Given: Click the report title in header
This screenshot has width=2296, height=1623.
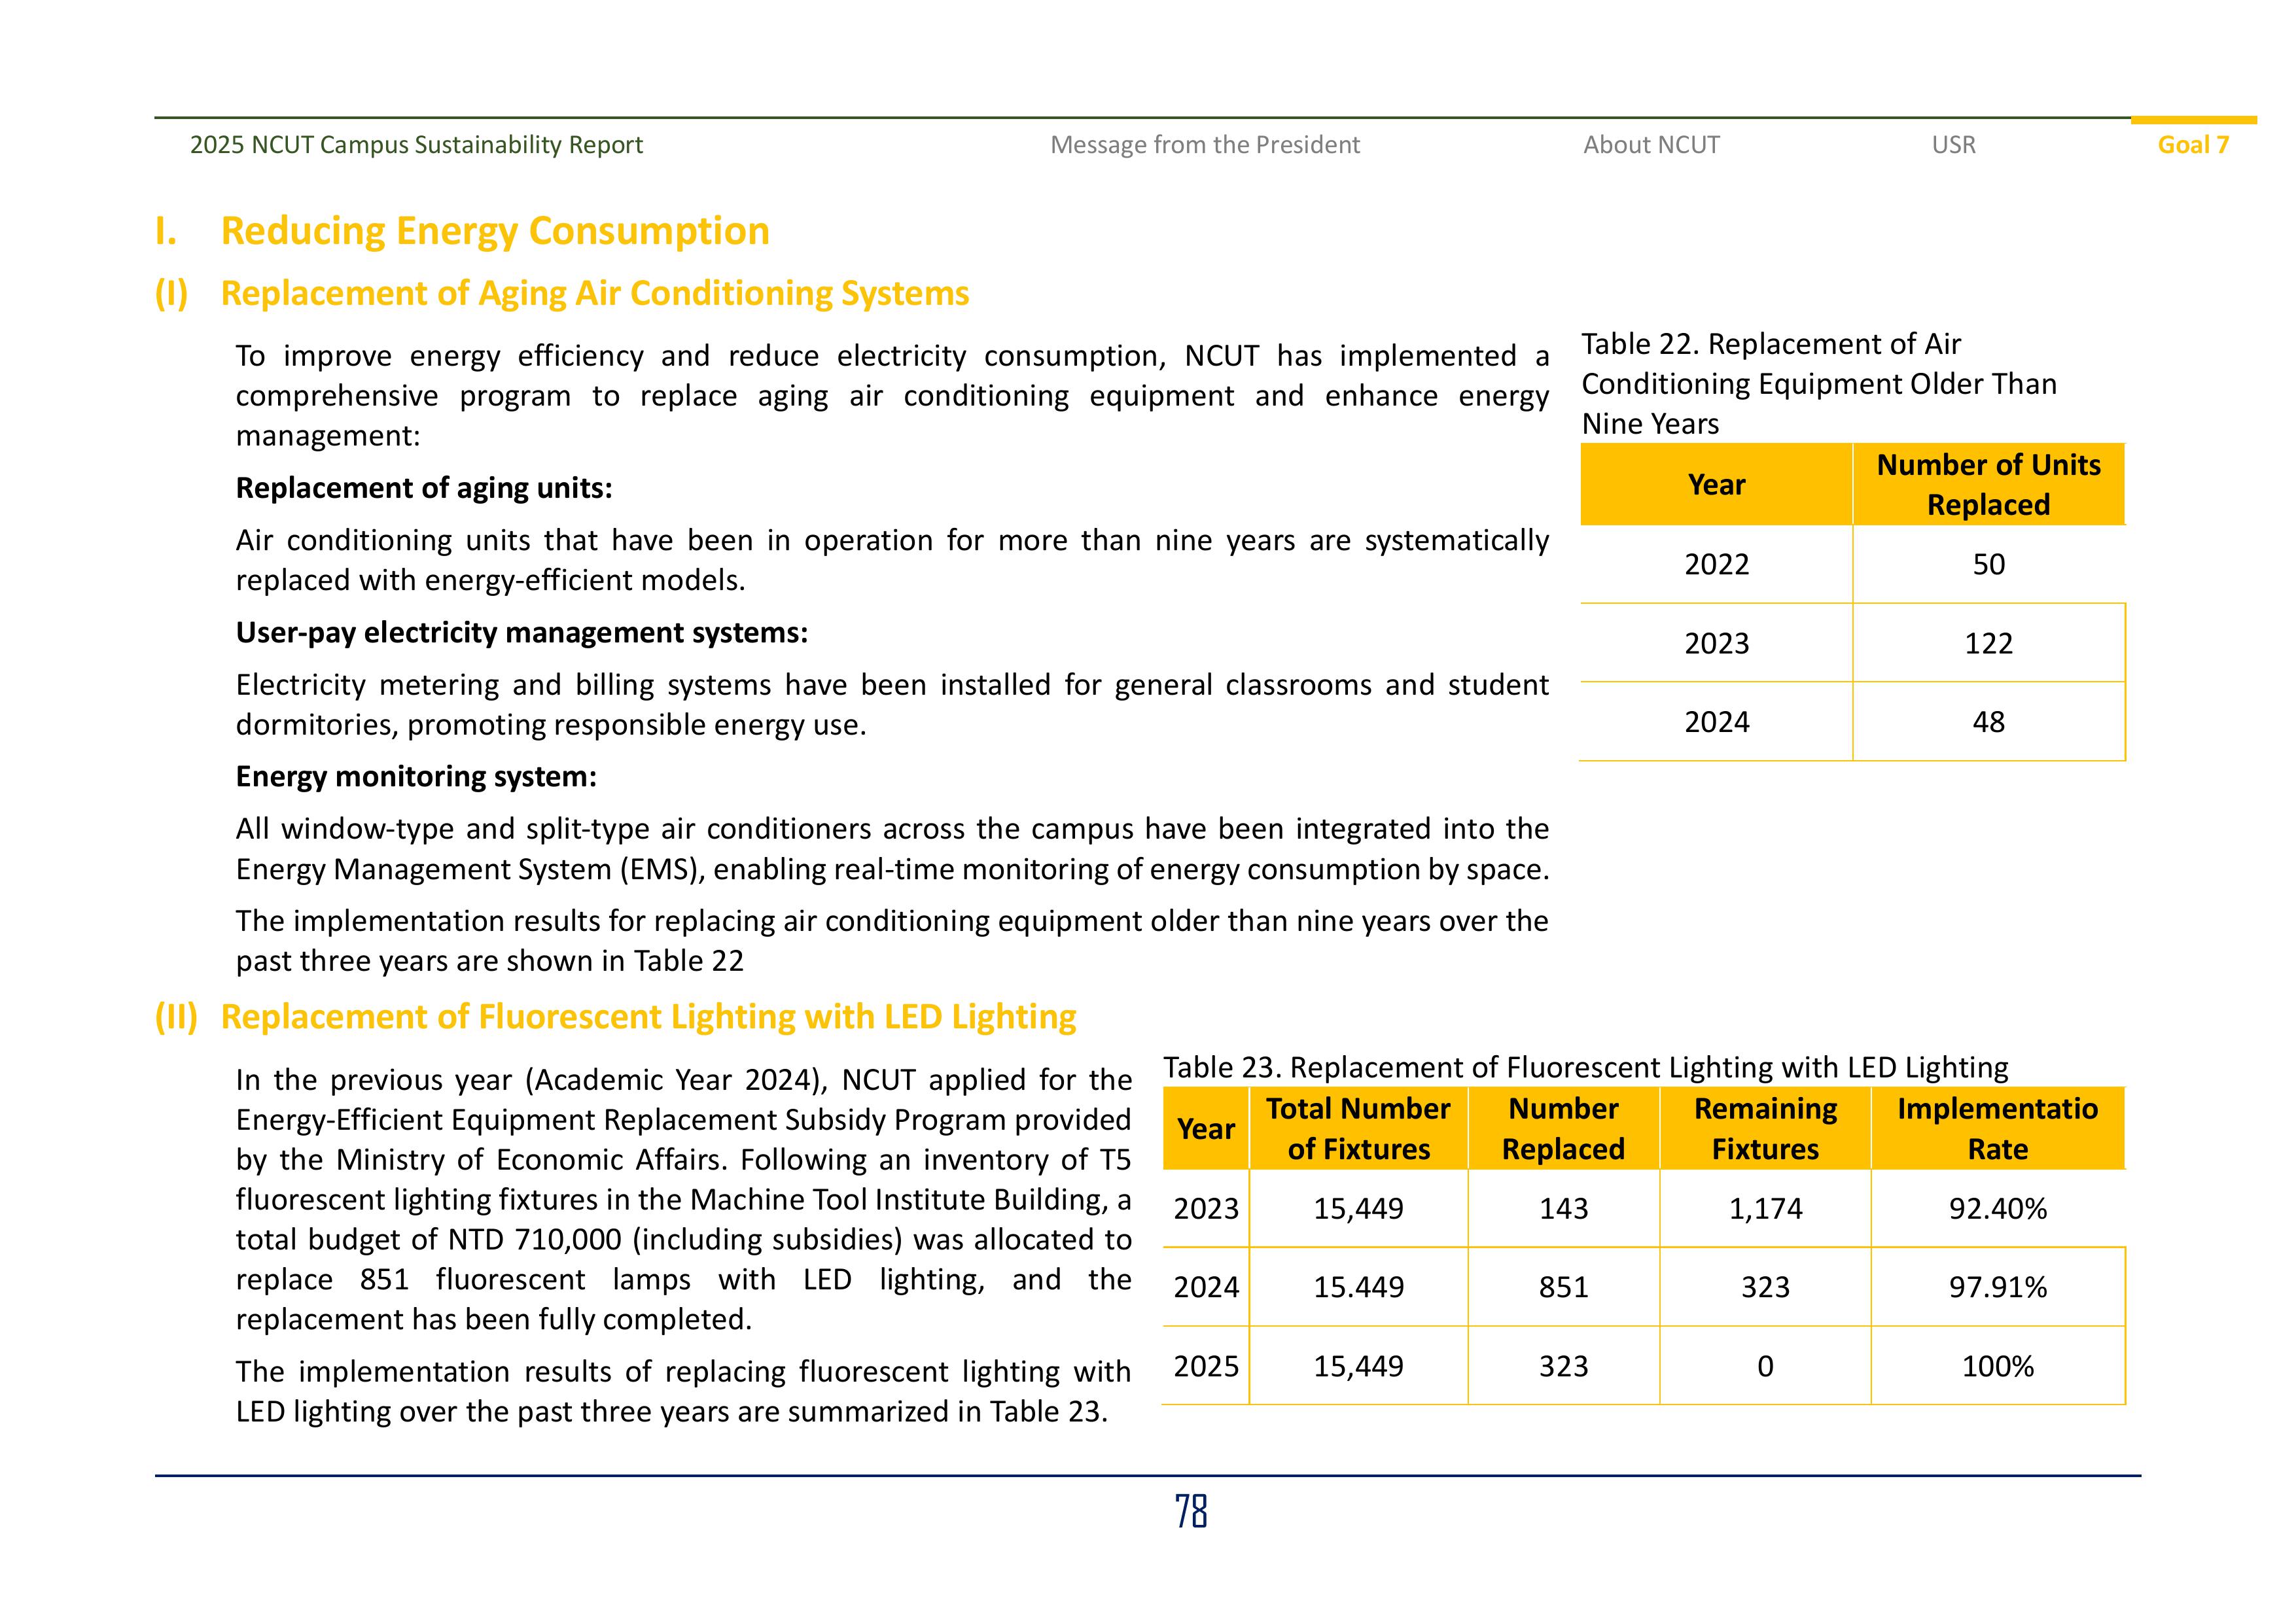Looking at the screenshot, I should [x=416, y=145].
